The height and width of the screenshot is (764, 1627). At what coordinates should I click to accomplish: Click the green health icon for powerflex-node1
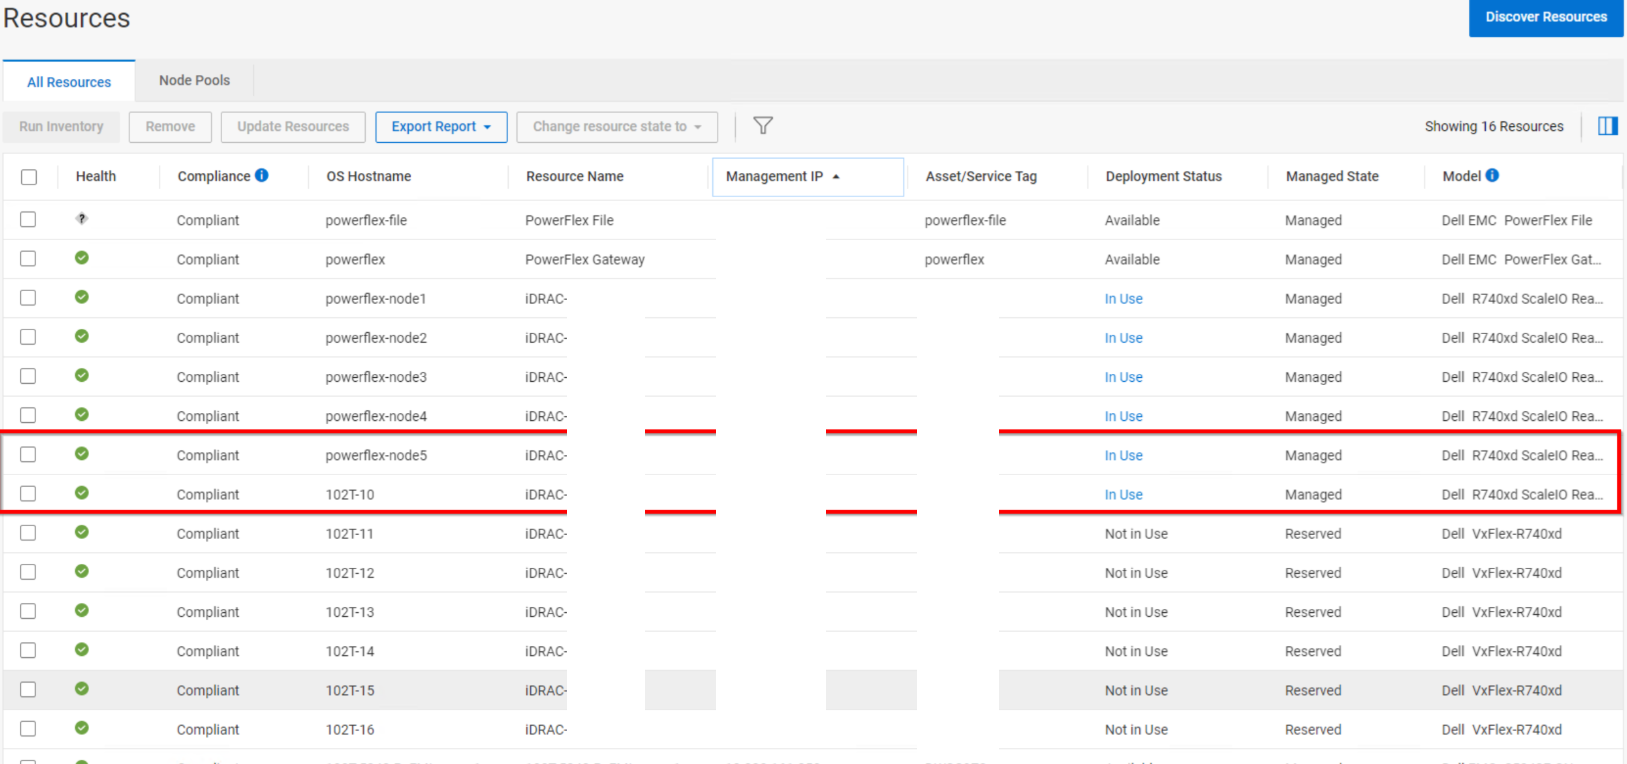coord(82,297)
